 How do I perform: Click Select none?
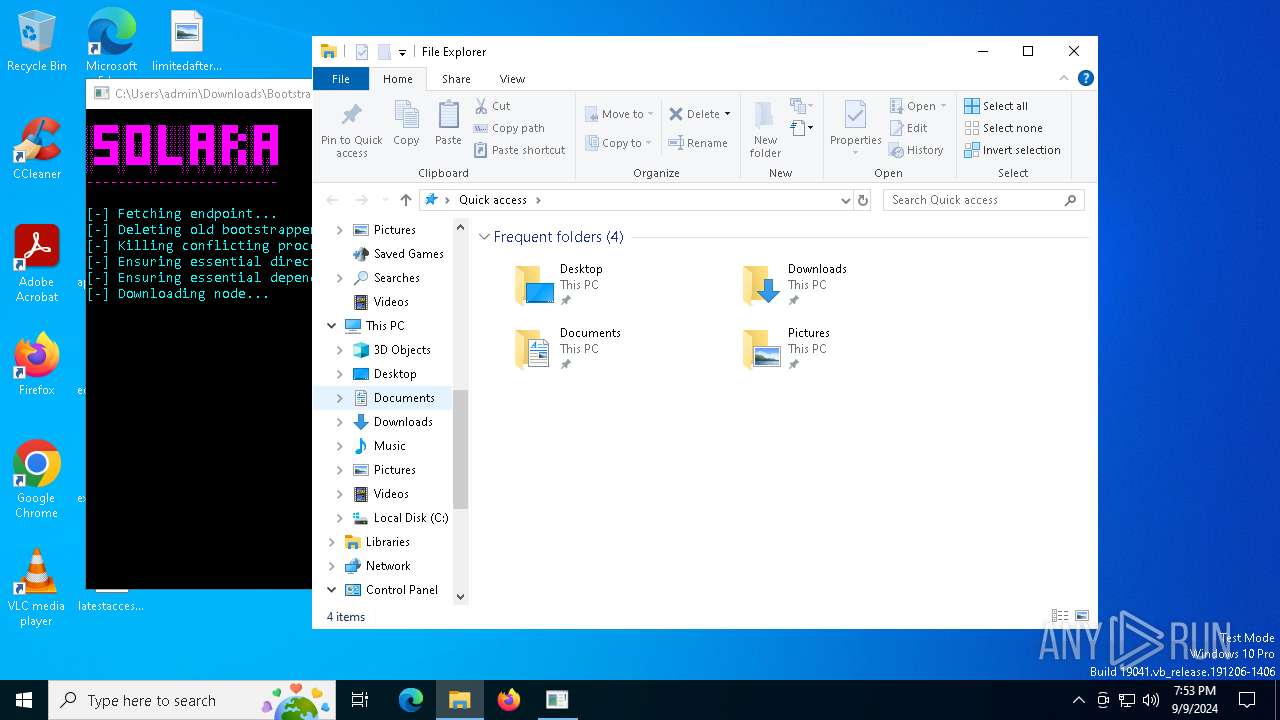coord(1003,128)
